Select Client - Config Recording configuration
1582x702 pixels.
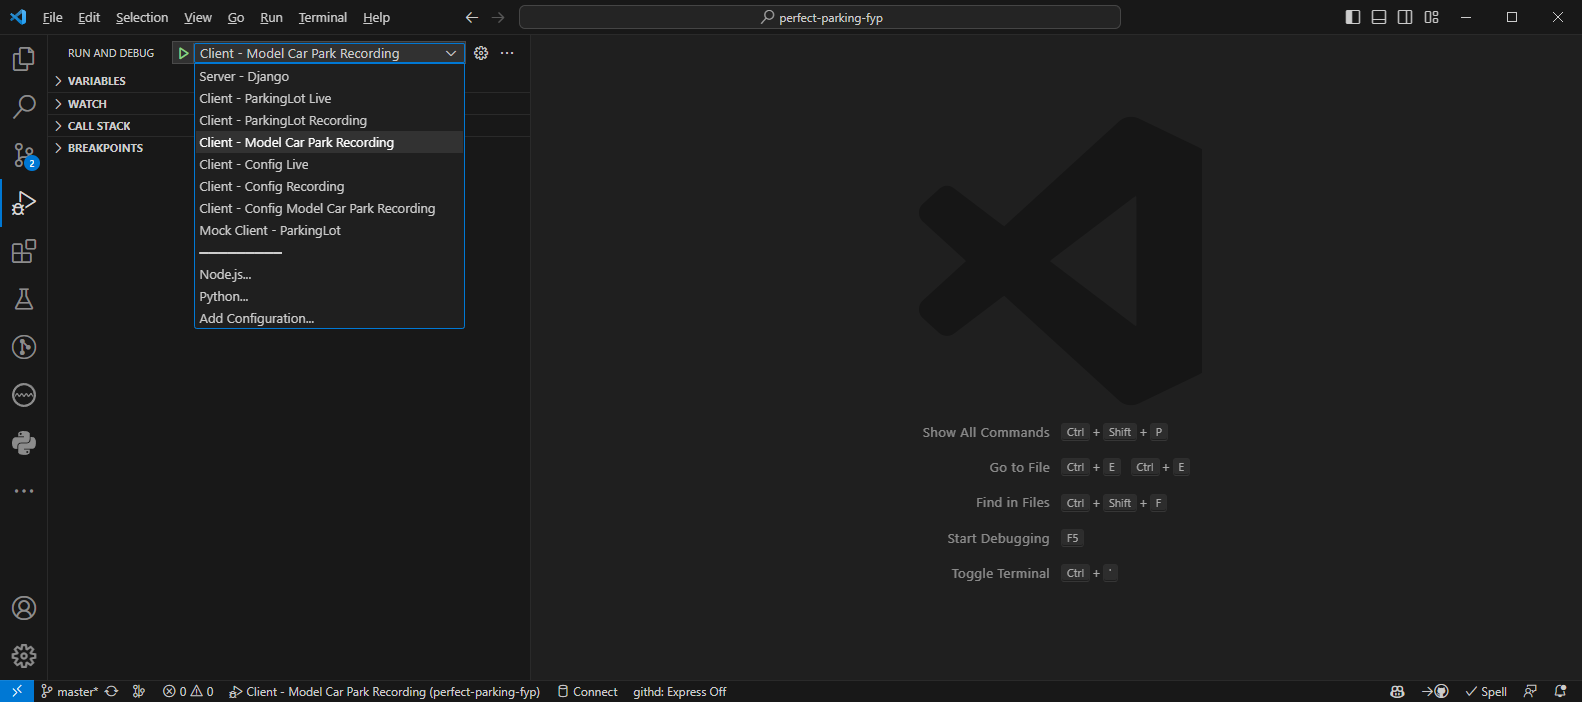[329, 186]
